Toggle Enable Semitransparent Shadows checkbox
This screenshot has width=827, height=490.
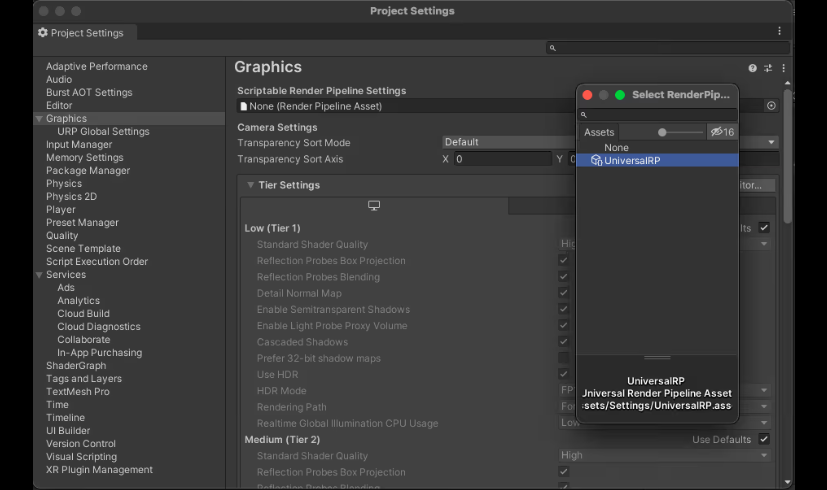click(x=563, y=309)
